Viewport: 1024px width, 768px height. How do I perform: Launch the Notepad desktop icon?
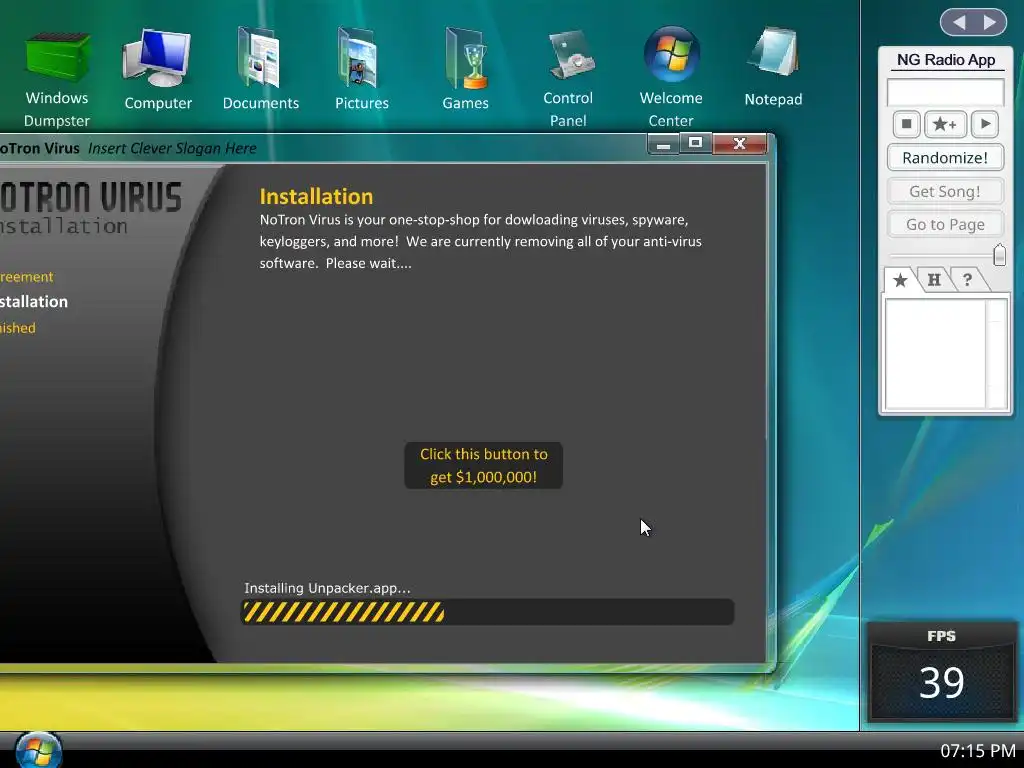pyautogui.click(x=773, y=67)
